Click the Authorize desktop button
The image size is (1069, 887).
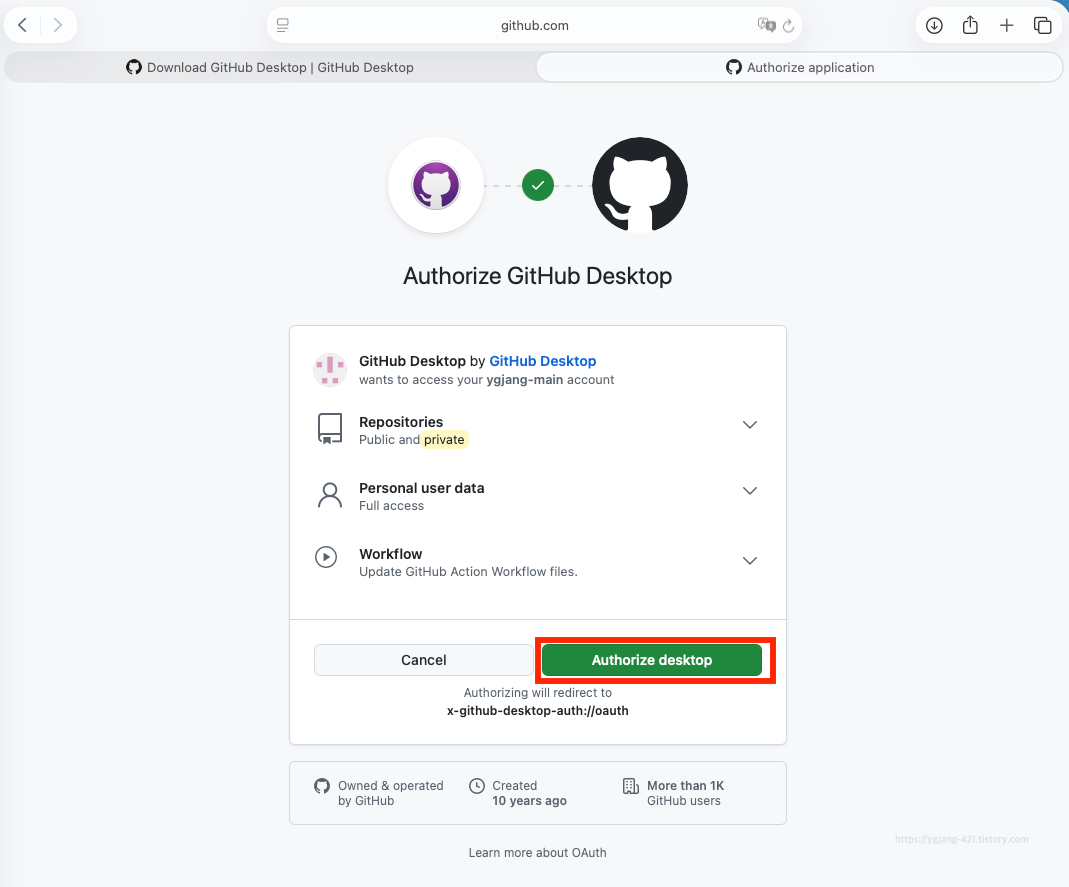point(652,660)
